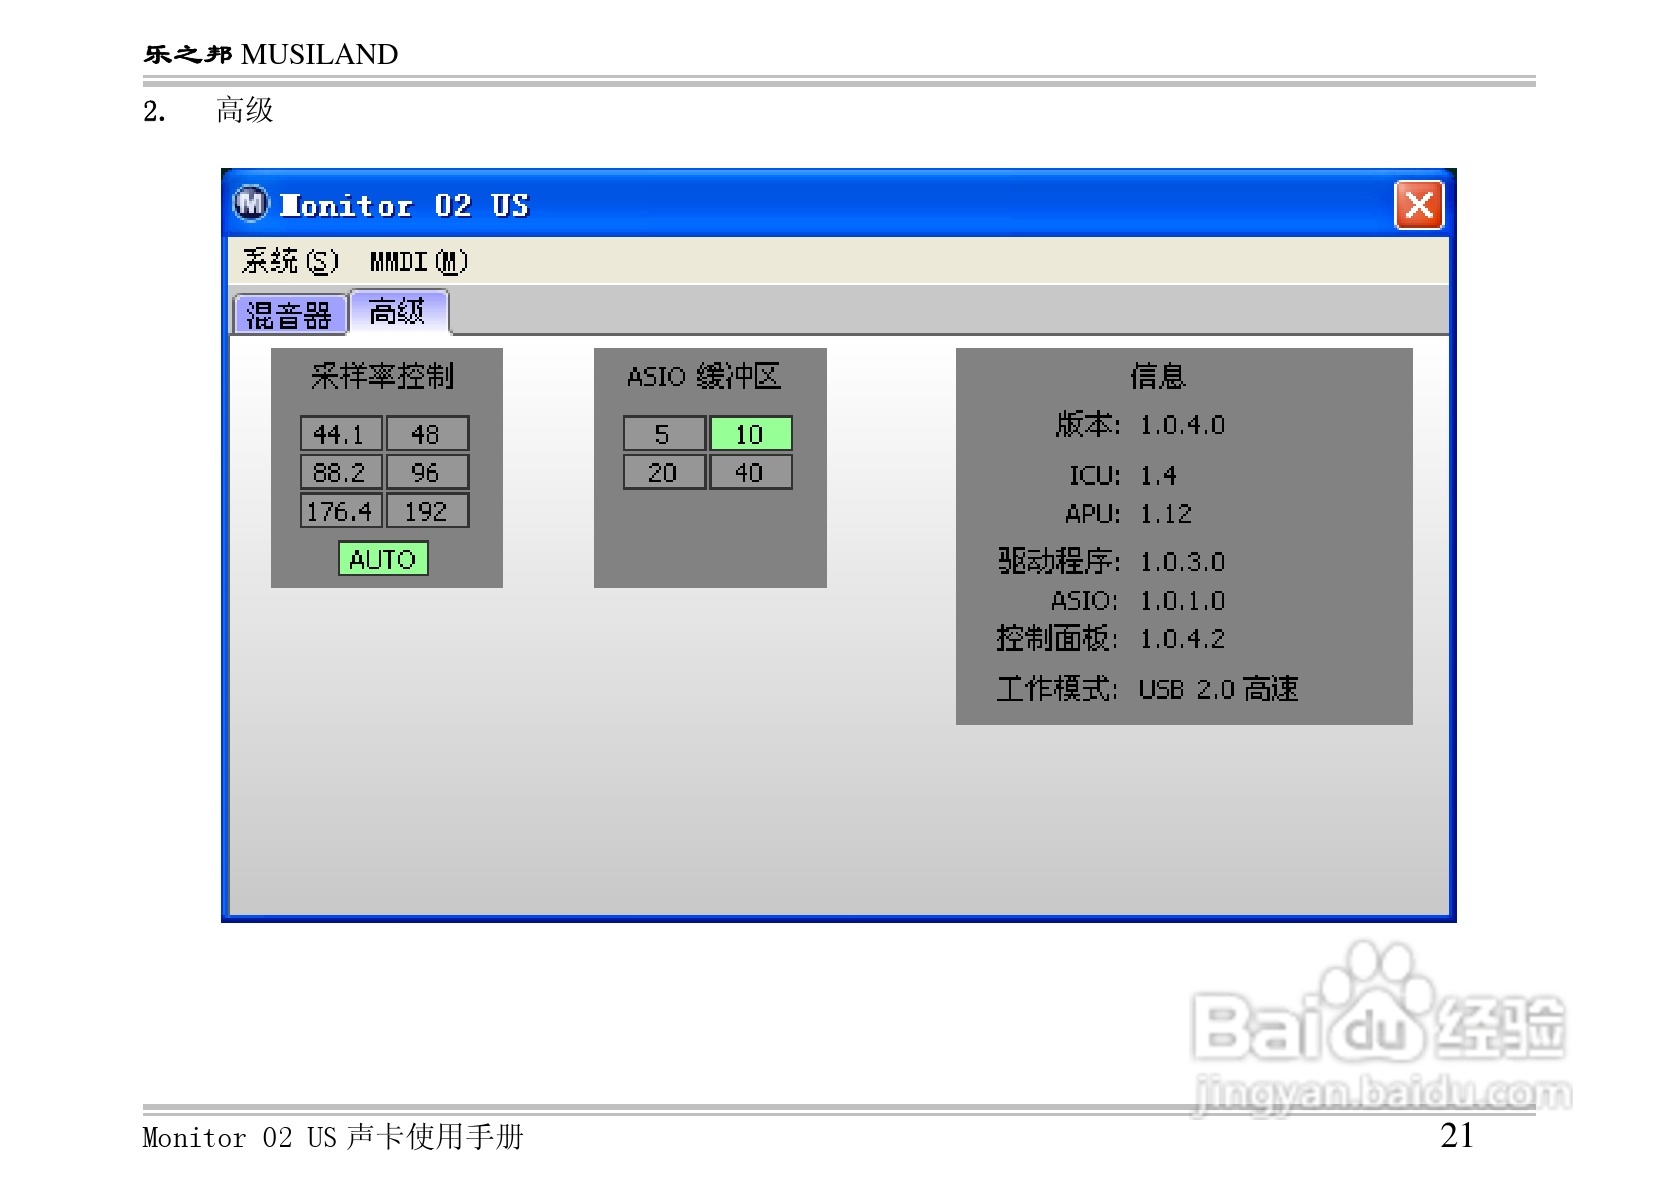Image resolution: width=1676 pixels, height=1188 pixels.
Task: Select the 176.4 sample rate
Action: tap(339, 510)
